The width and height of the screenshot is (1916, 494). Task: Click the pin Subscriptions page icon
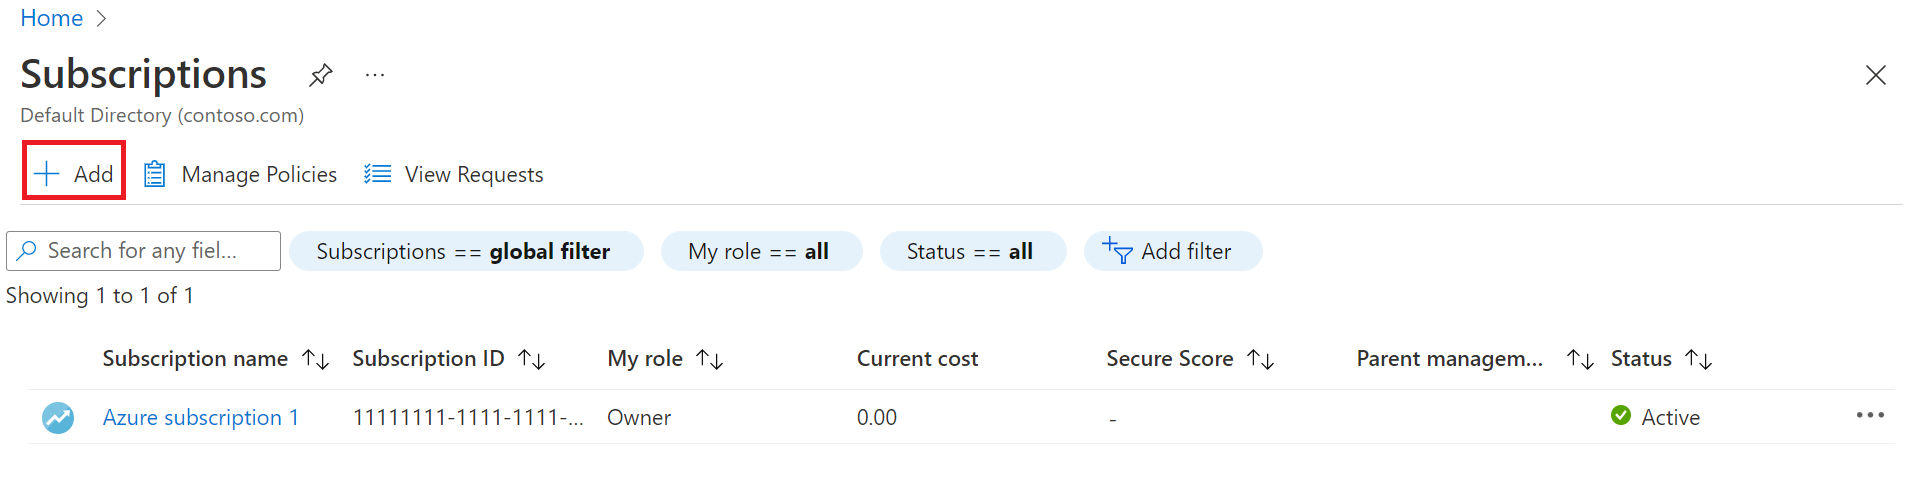pyautogui.click(x=320, y=75)
